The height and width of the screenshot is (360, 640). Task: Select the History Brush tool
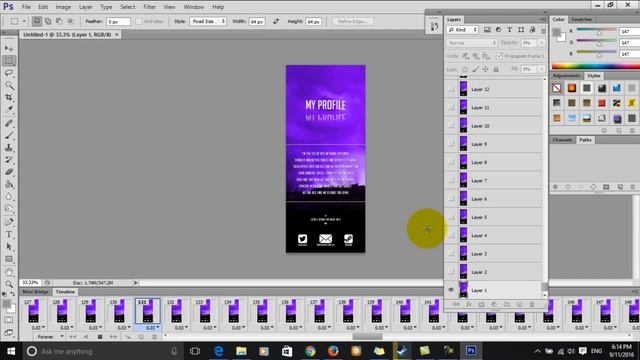click(x=9, y=160)
